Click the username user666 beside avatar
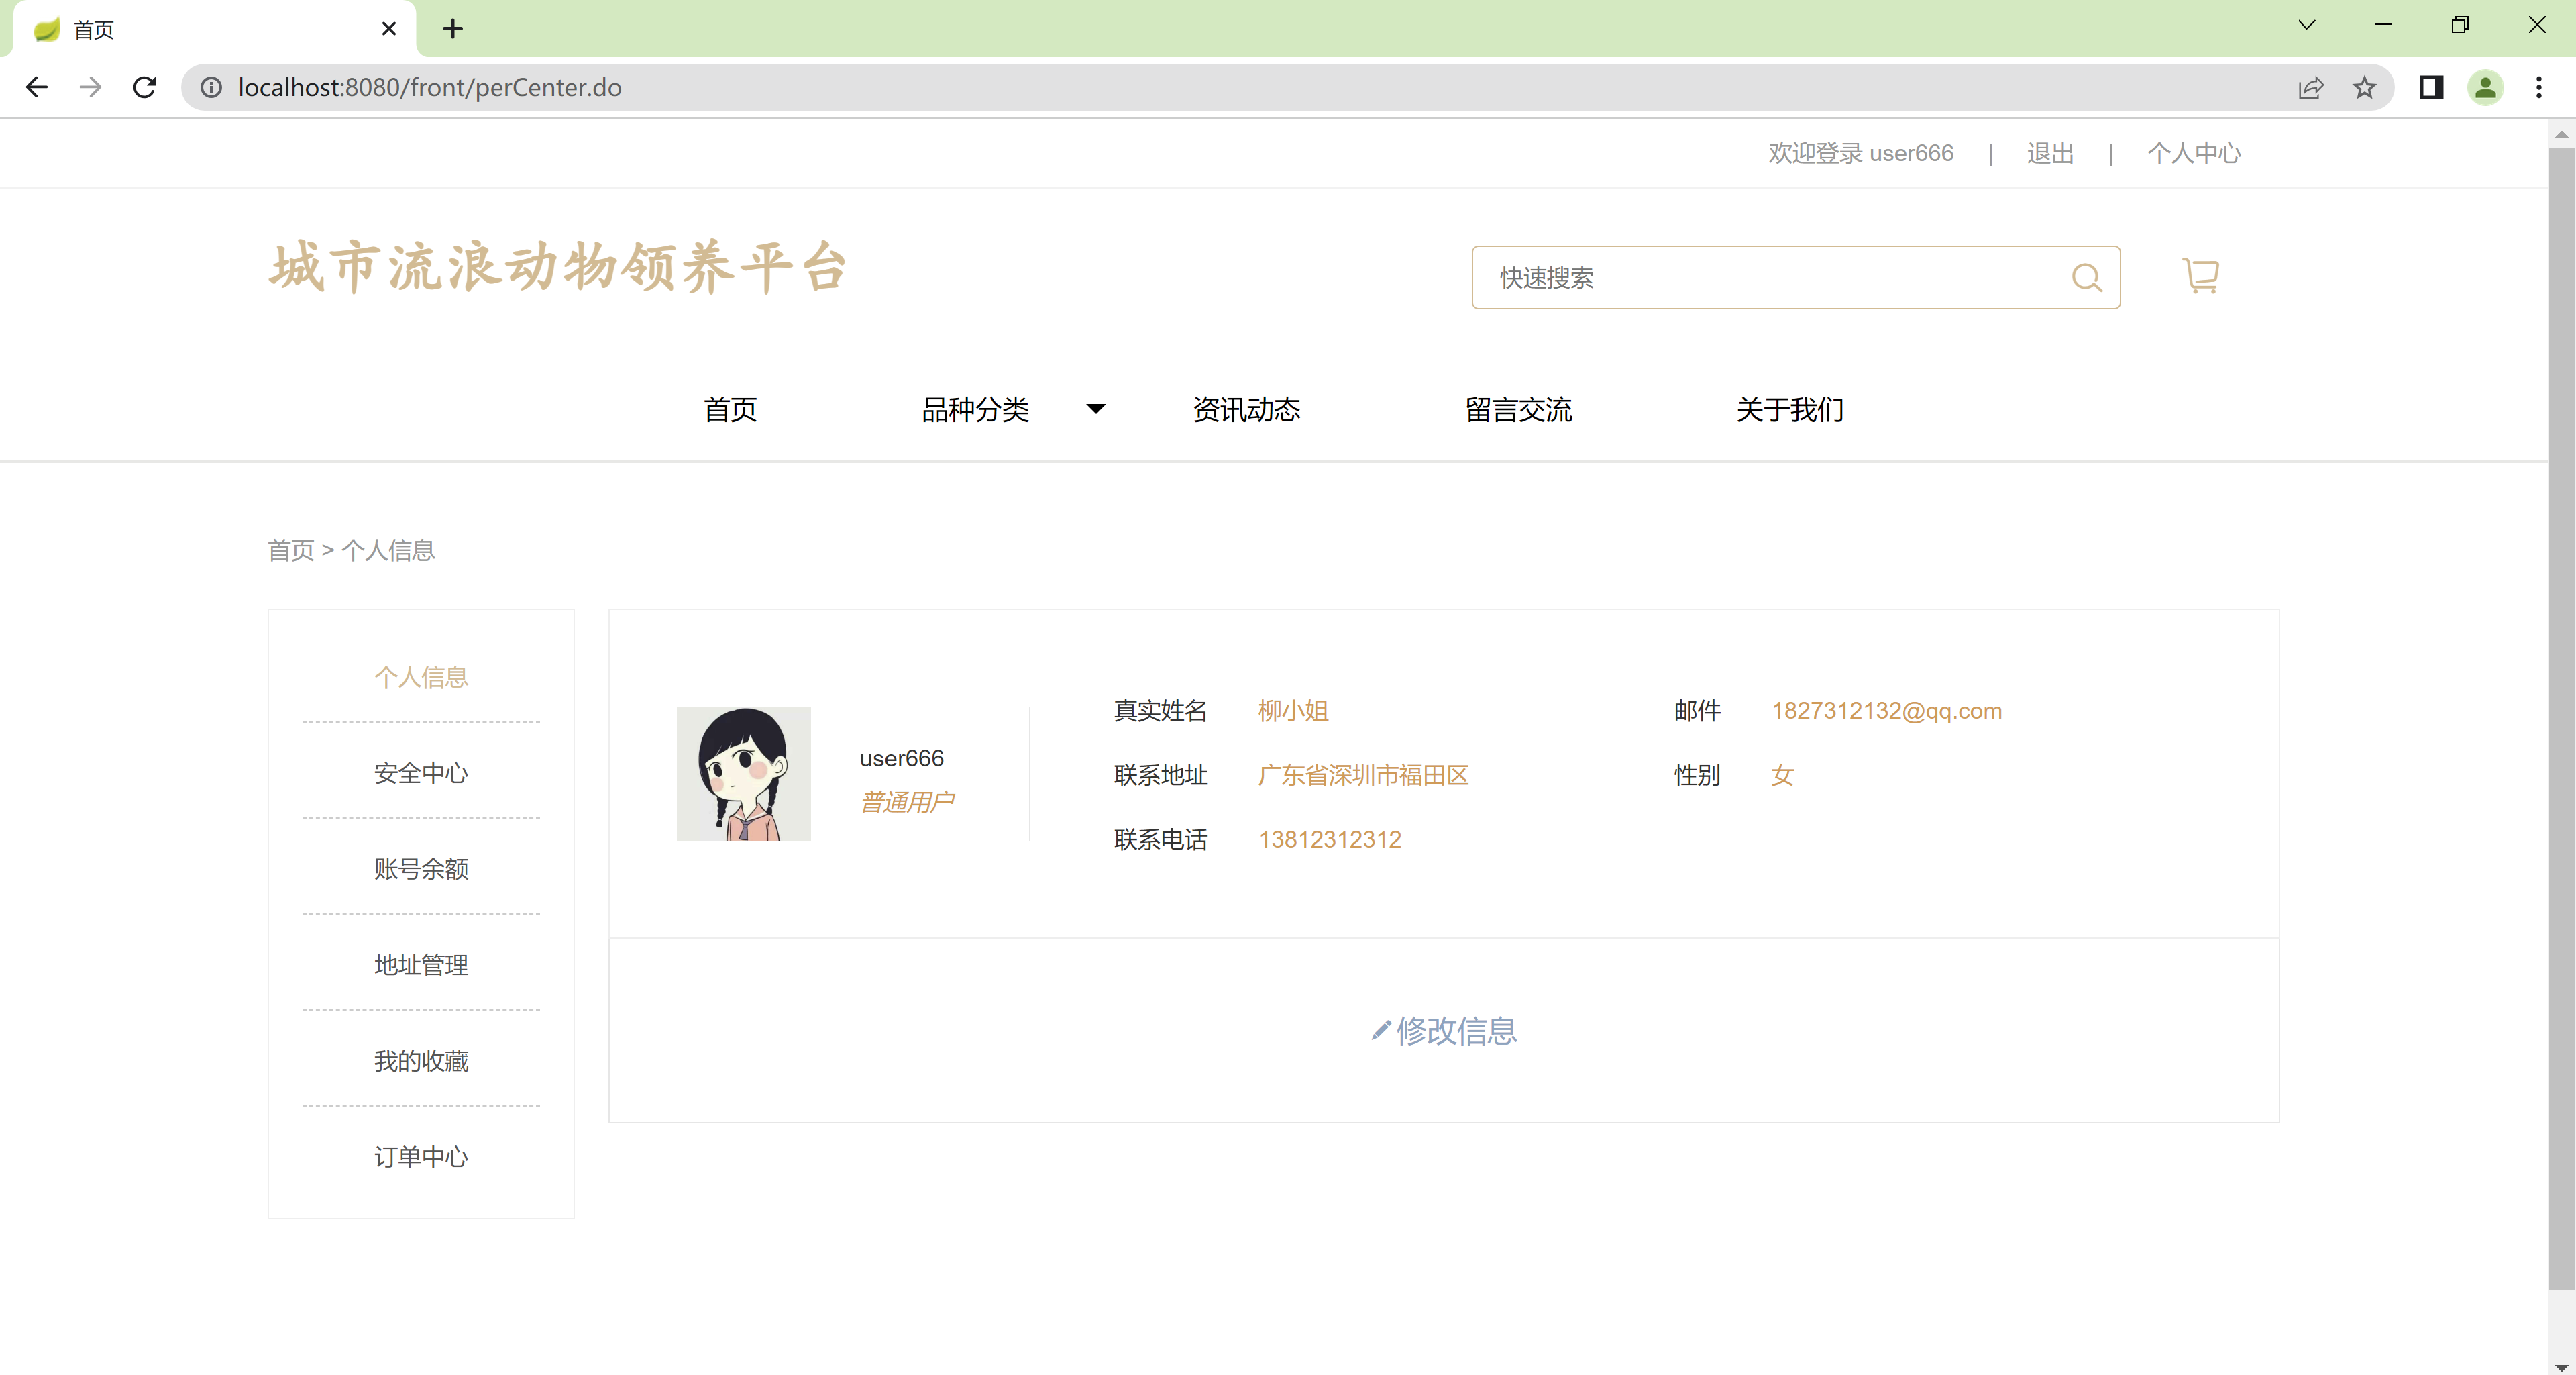Image resolution: width=2576 pixels, height=1375 pixels. [x=901, y=758]
